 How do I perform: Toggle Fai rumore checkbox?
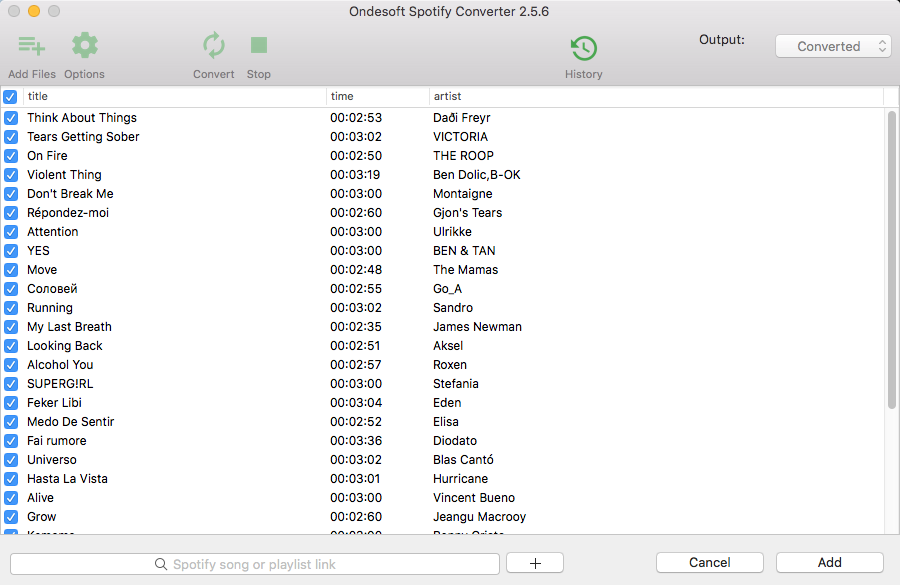11,441
